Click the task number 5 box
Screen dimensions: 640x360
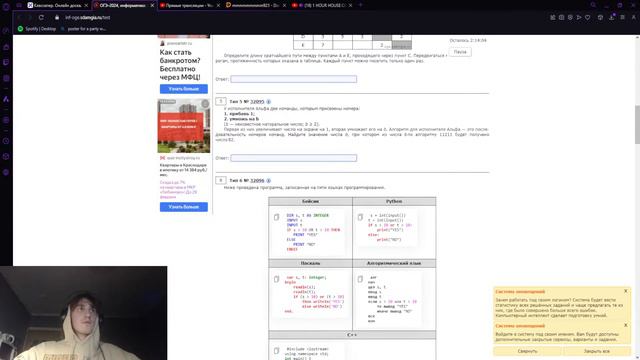coord(220,101)
